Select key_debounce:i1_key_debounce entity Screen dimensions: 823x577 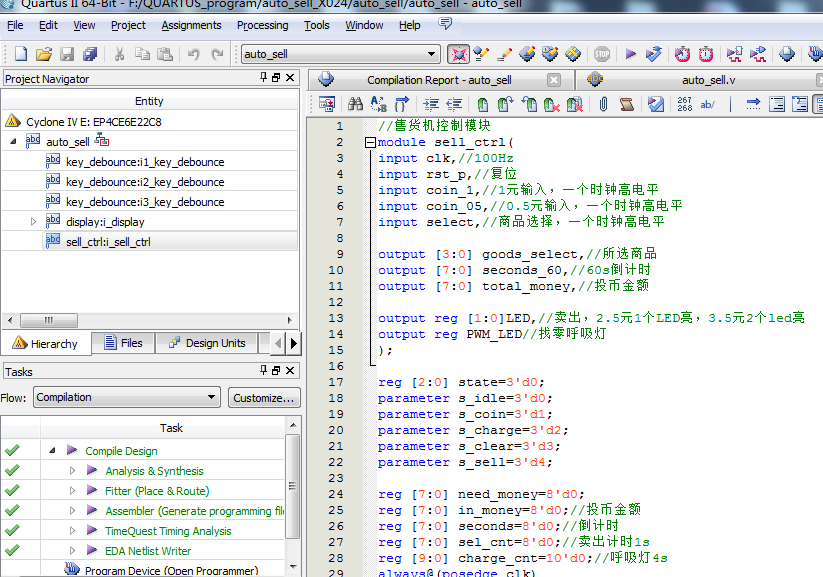[145, 162]
